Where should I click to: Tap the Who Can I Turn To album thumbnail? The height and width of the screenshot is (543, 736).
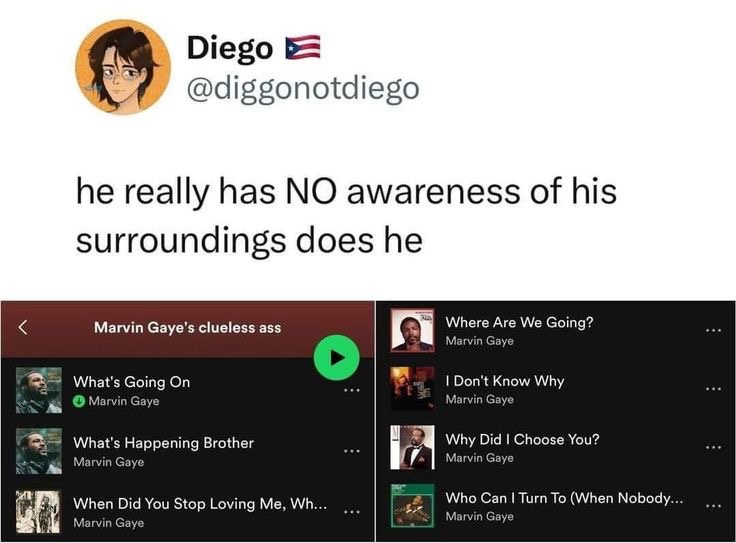coord(413,506)
